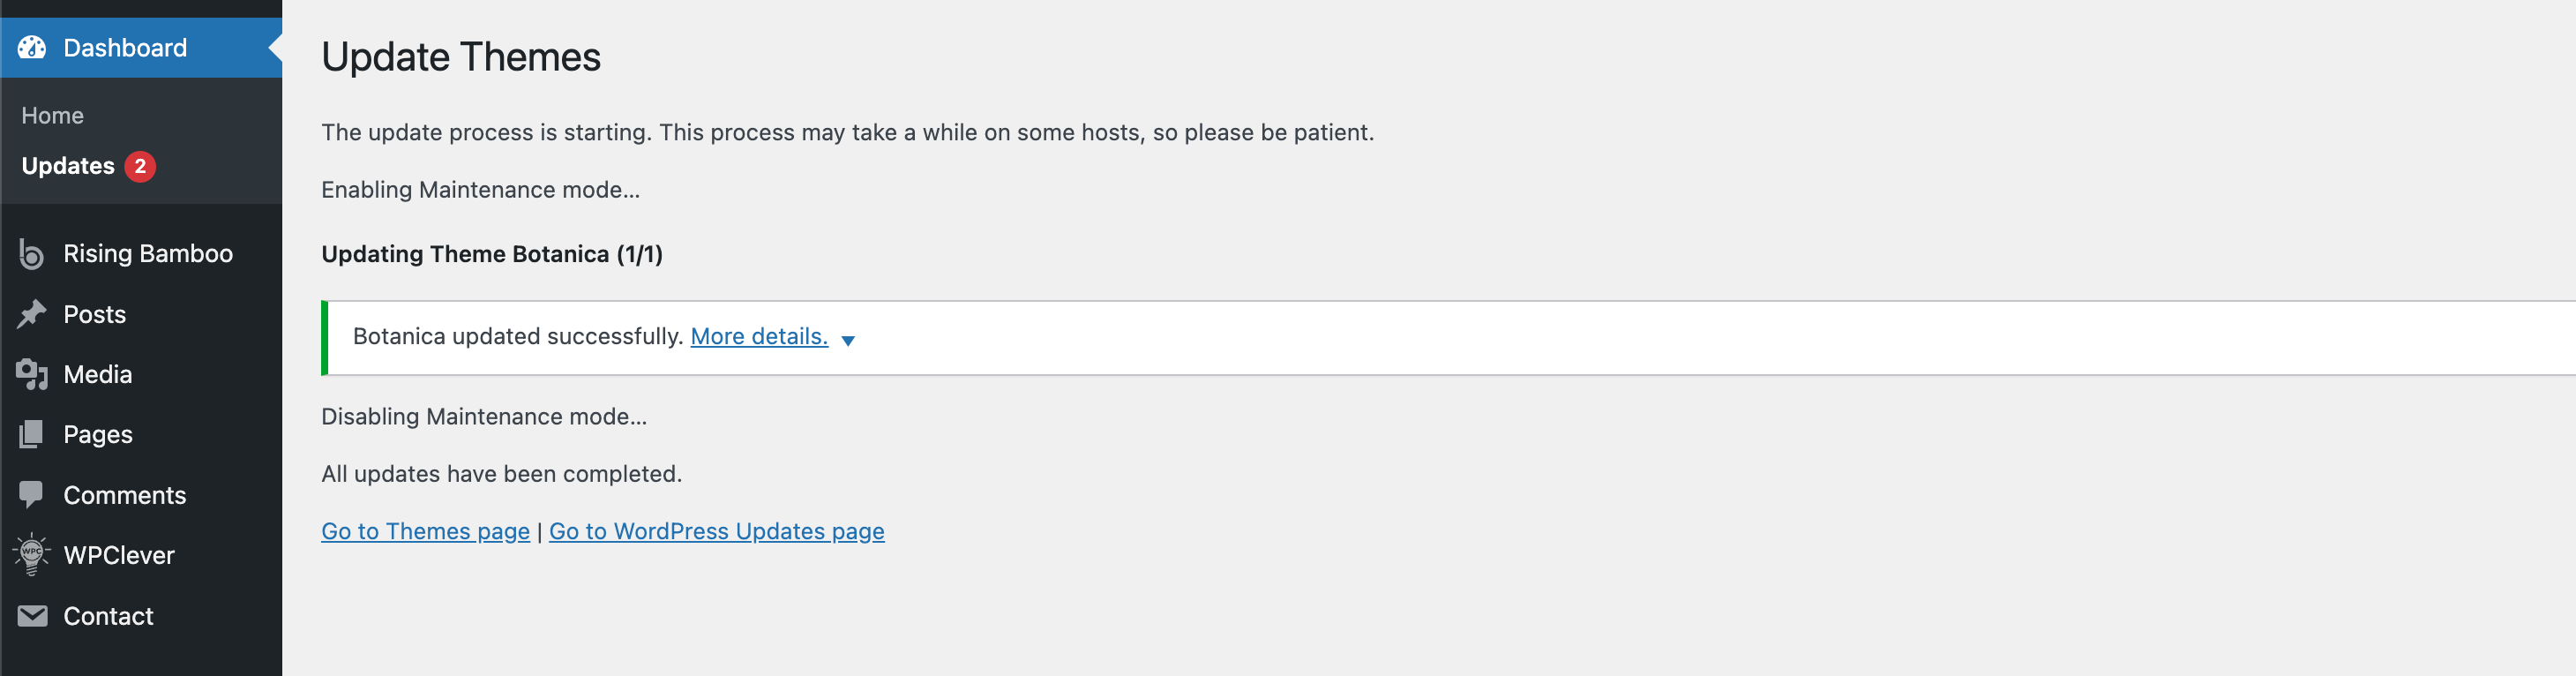This screenshot has height=676, width=2576.
Task: Click the Contact envelope icon
Action: [x=32, y=616]
